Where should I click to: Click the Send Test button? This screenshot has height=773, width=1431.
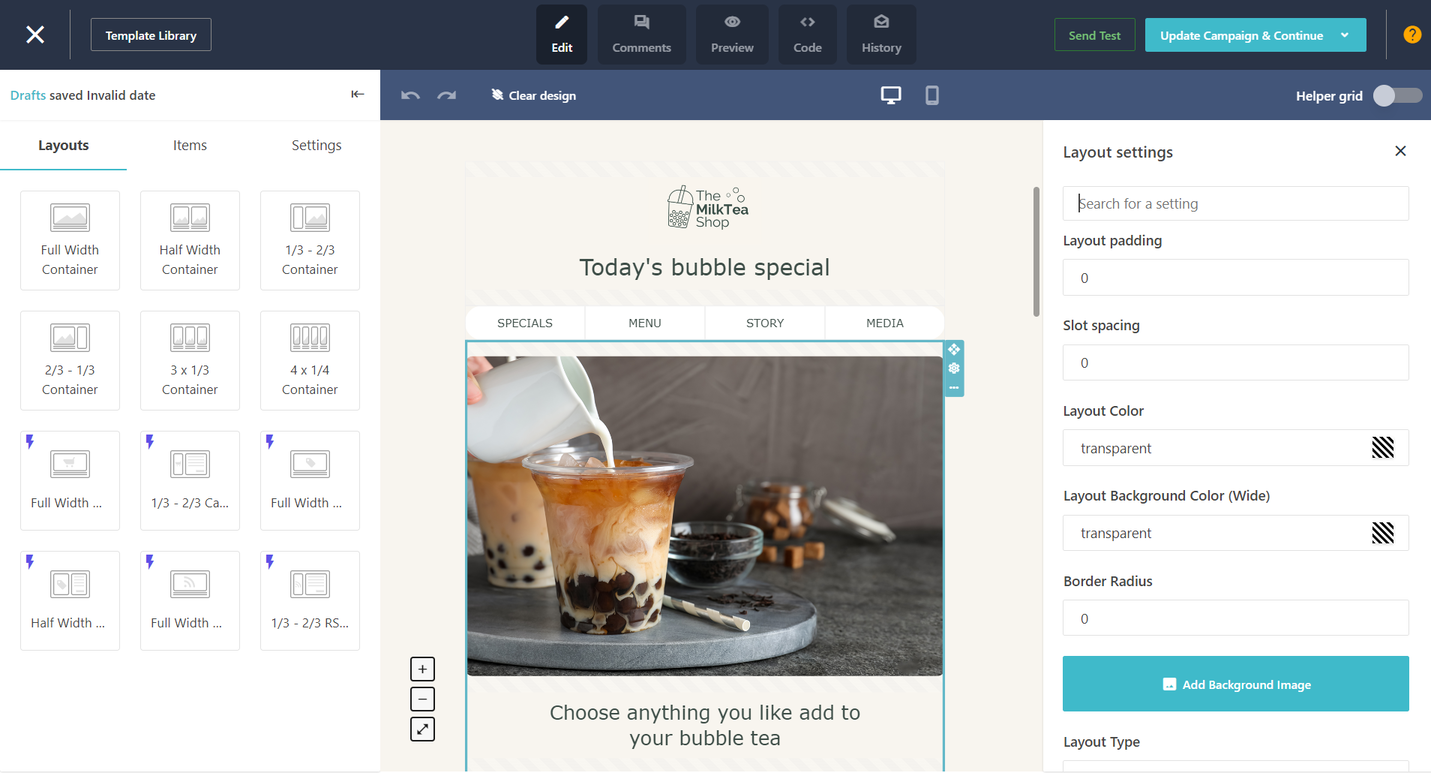[1094, 34]
